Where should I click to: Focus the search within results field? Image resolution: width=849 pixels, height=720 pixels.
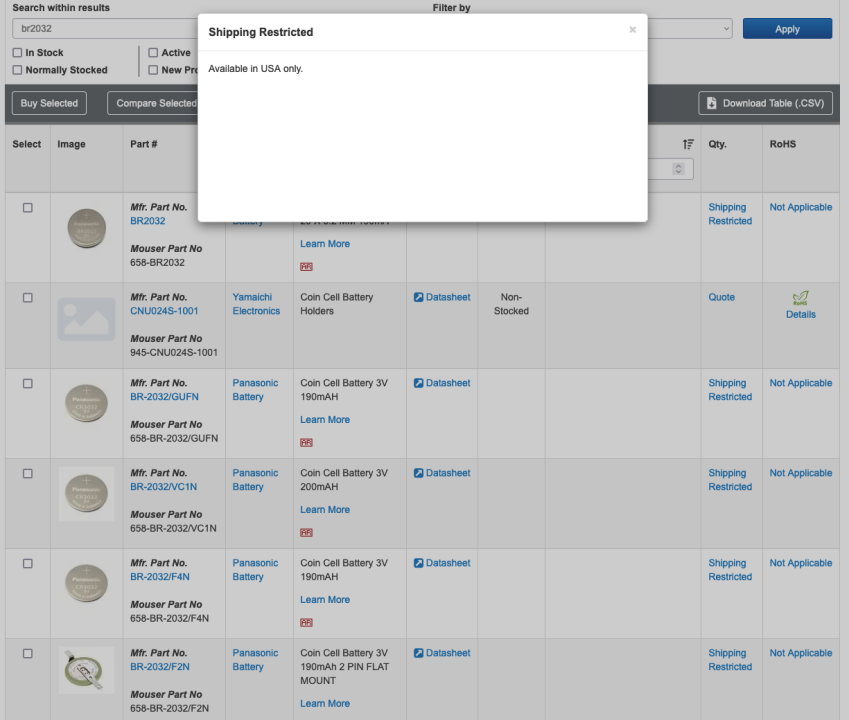[x=106, y=29]
